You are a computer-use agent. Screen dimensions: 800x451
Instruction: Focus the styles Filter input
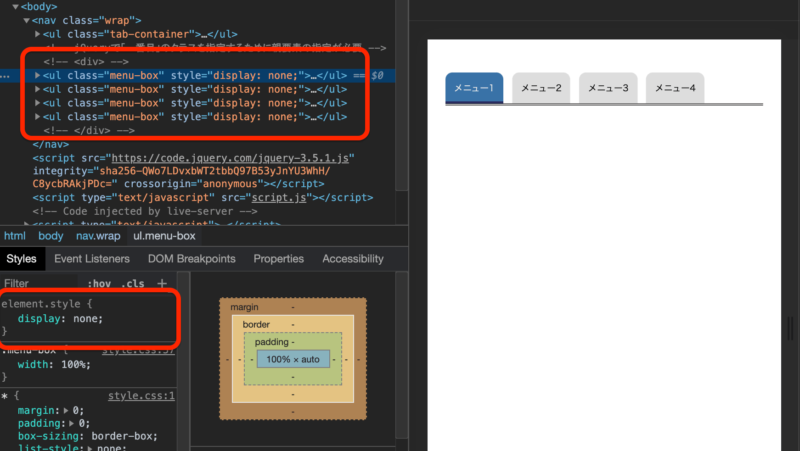coord(39,283)
